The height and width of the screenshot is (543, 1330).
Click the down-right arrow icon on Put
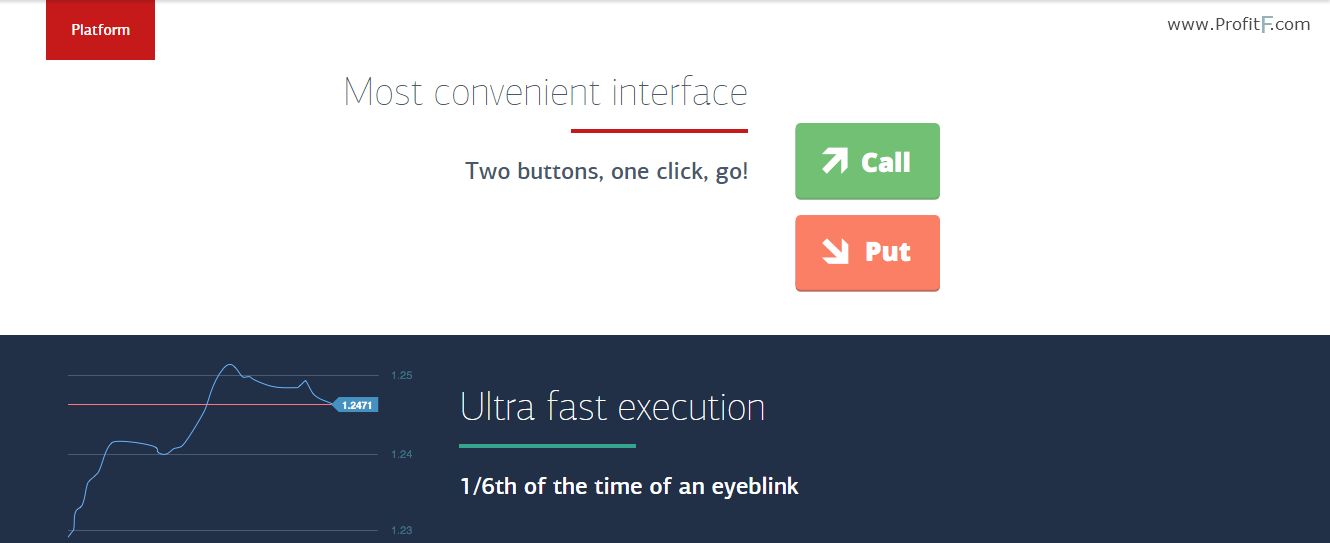tap(836, 251)
